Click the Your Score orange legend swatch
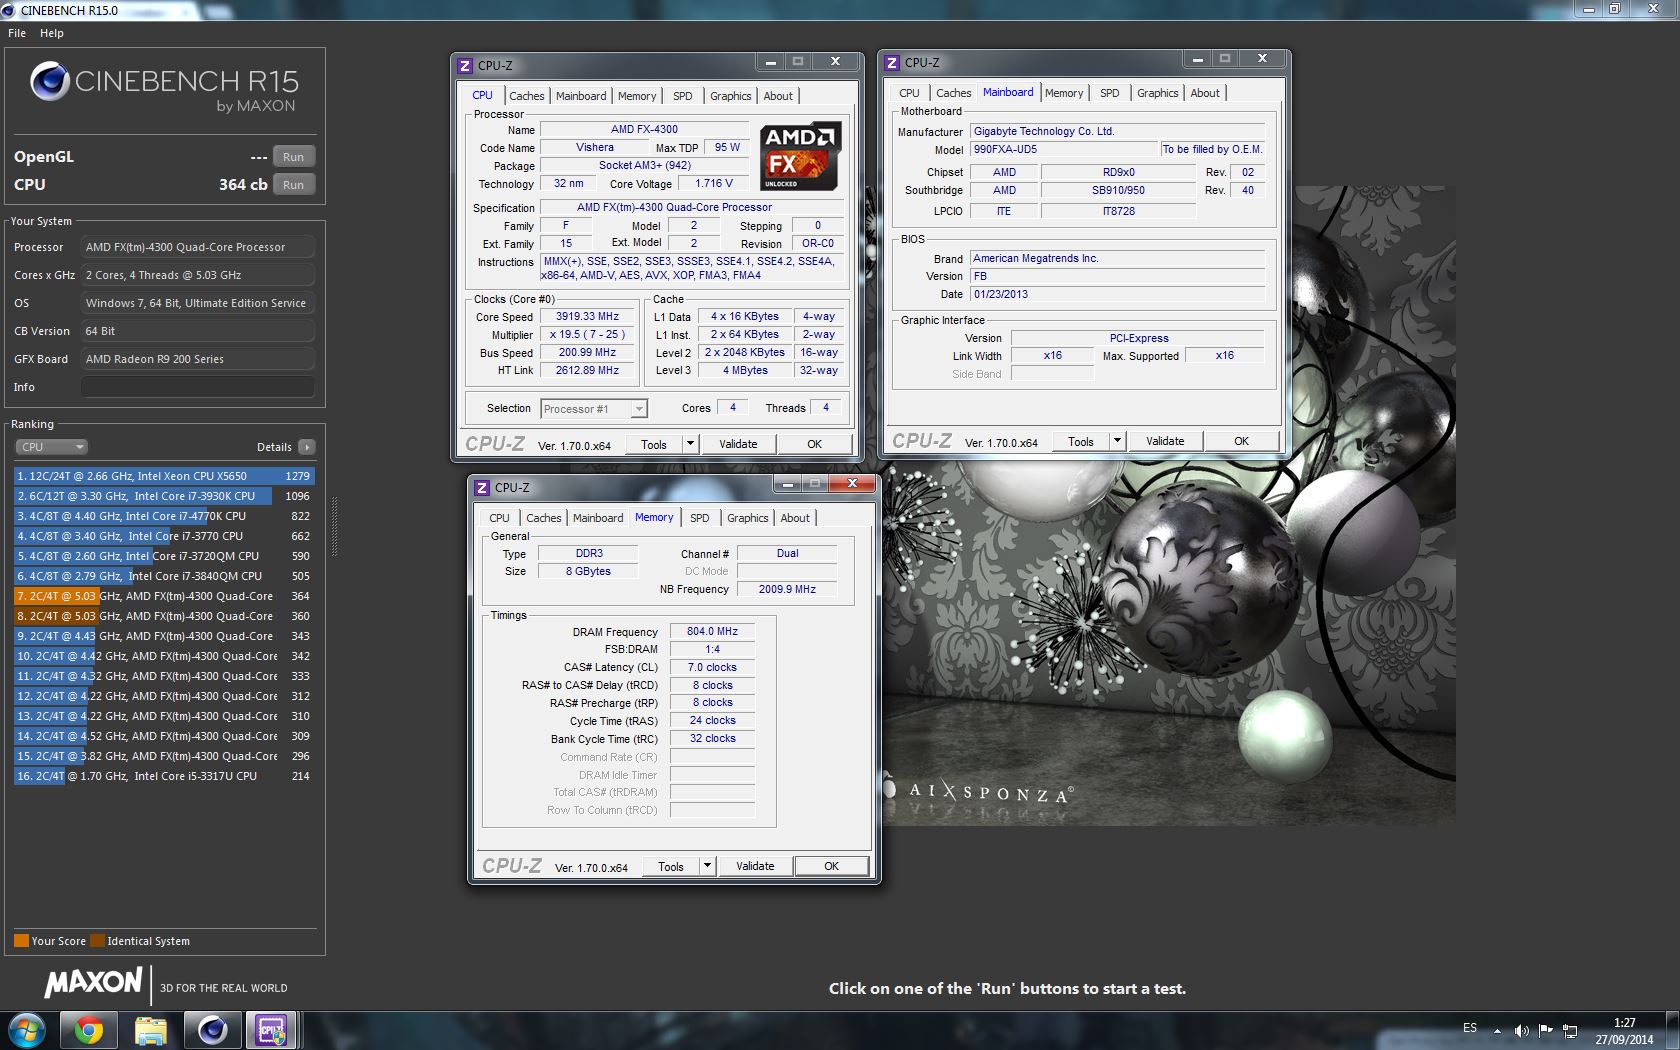Screen dimensions: 1680x1050 point(21,941)
